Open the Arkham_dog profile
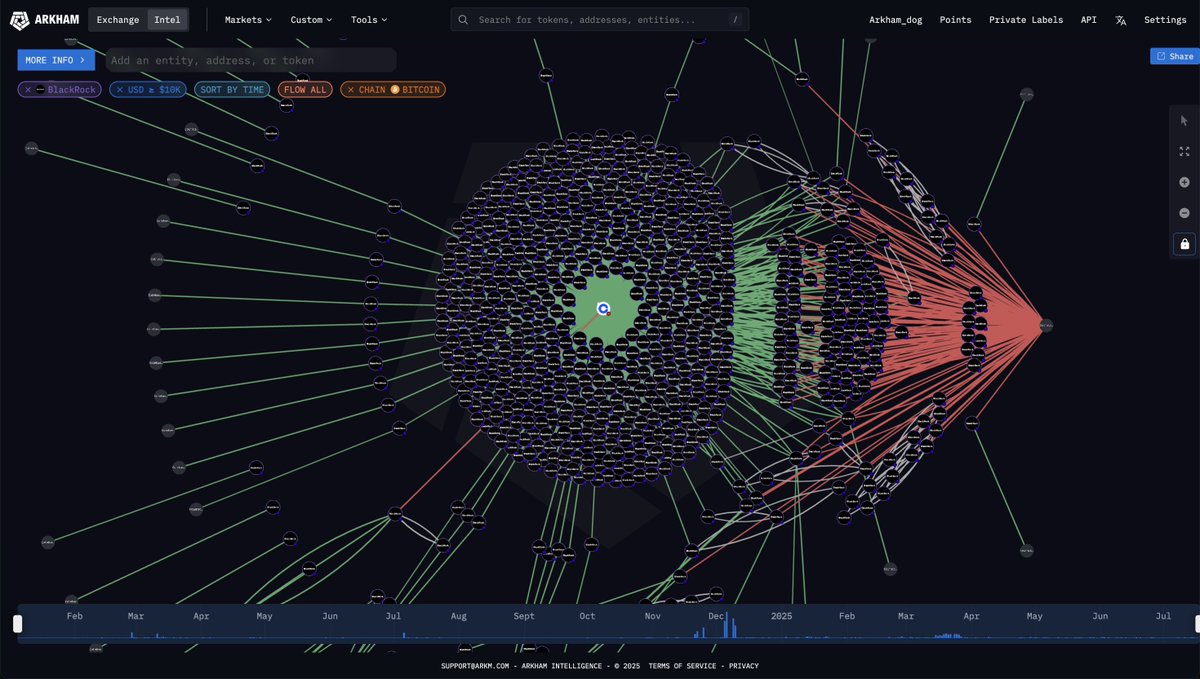 pyautogui.click(x=896, y=20)
